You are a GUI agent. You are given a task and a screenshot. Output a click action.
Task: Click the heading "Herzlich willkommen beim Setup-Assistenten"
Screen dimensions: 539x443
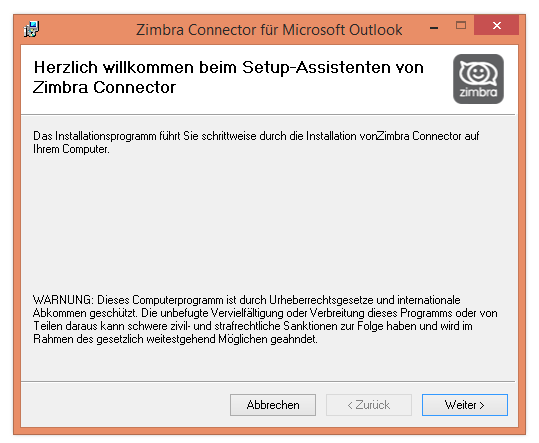(x=228, y=67)
